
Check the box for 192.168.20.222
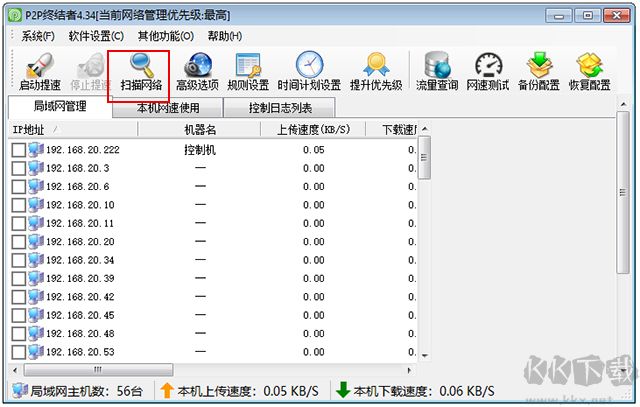[19, 150]
